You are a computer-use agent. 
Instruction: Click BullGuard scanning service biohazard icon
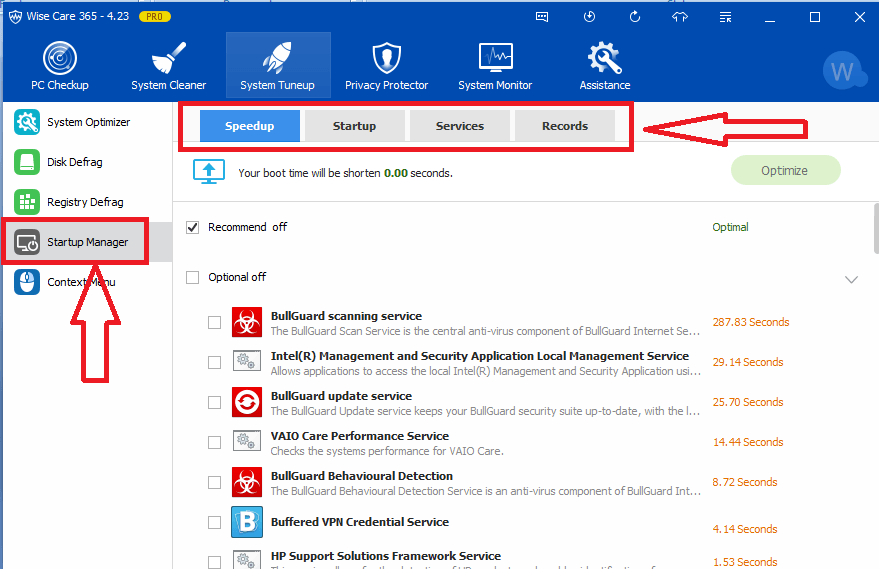click(247, 322)
